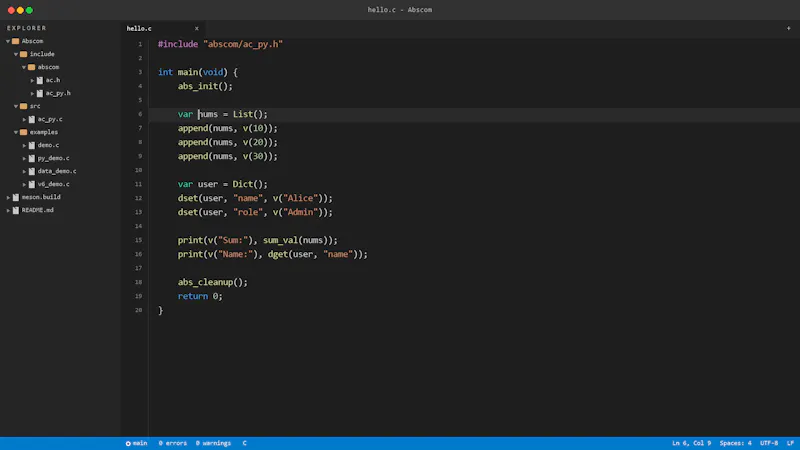Show the 0 errors status
Screen dimensions: 800x450
coord(172,443)
